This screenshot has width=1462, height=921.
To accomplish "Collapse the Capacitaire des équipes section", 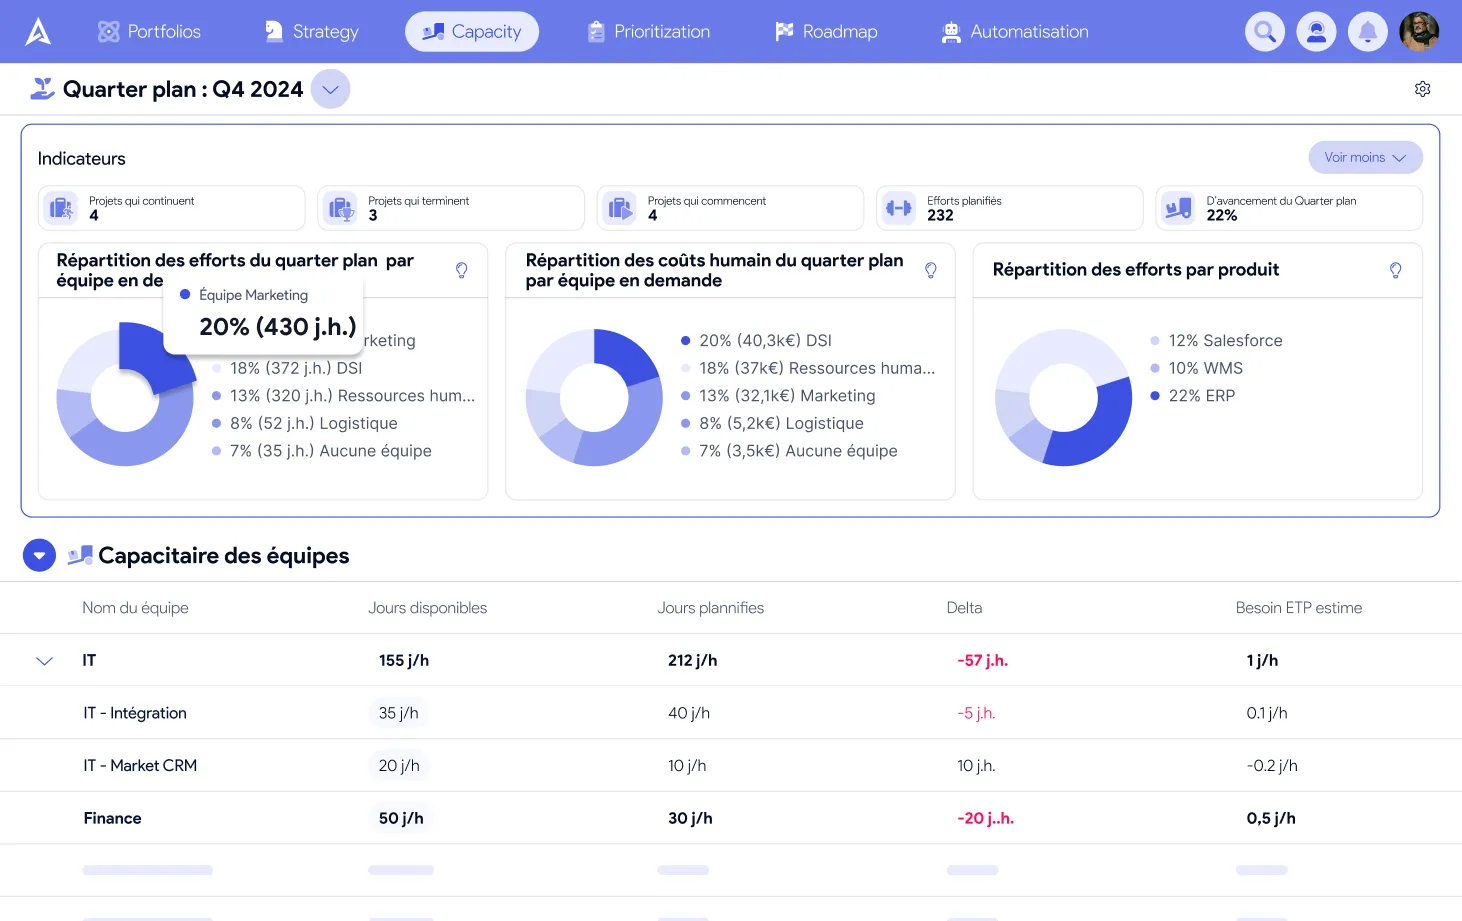I will tap(39, 555).
